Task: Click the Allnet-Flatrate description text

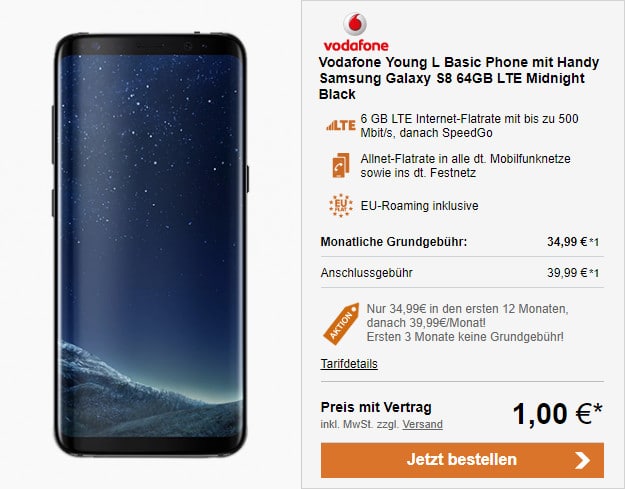Action: coord(465,166)
